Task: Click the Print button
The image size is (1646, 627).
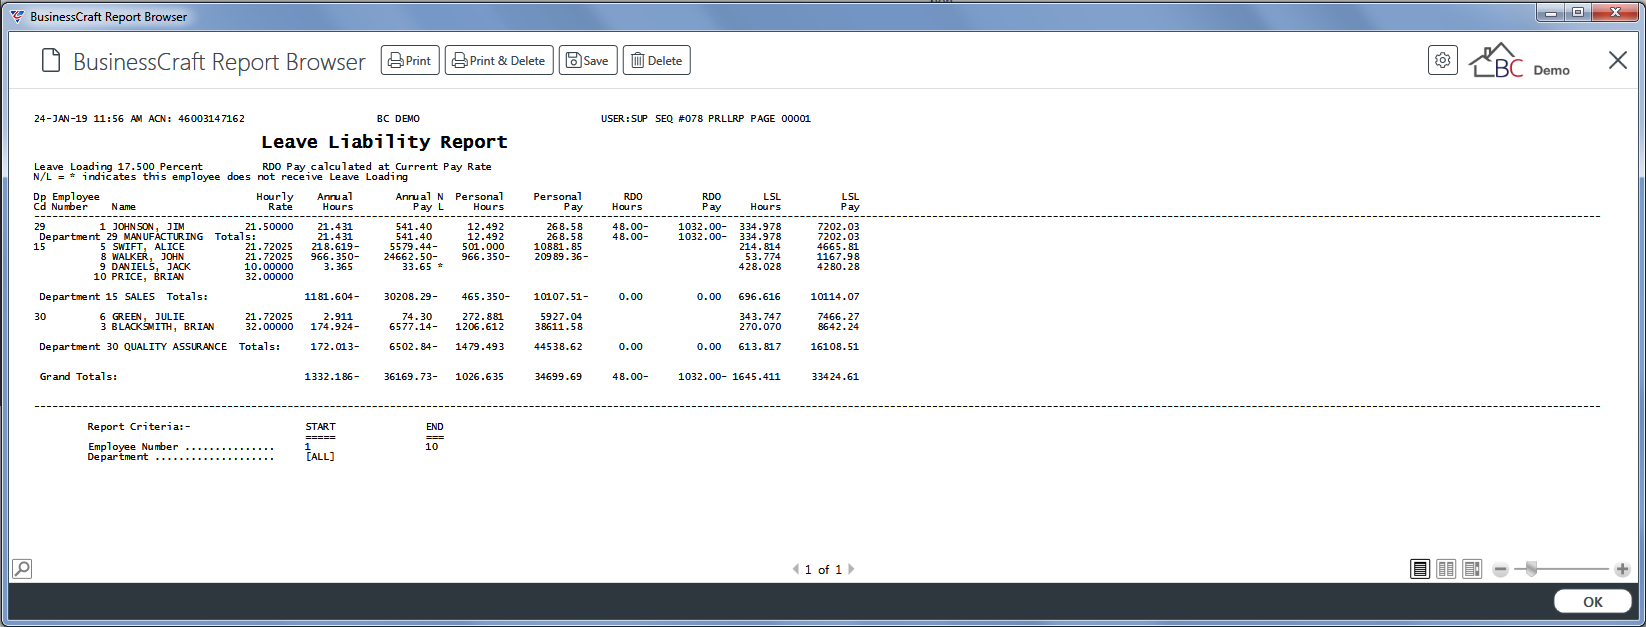Action: tap(410, 60)
